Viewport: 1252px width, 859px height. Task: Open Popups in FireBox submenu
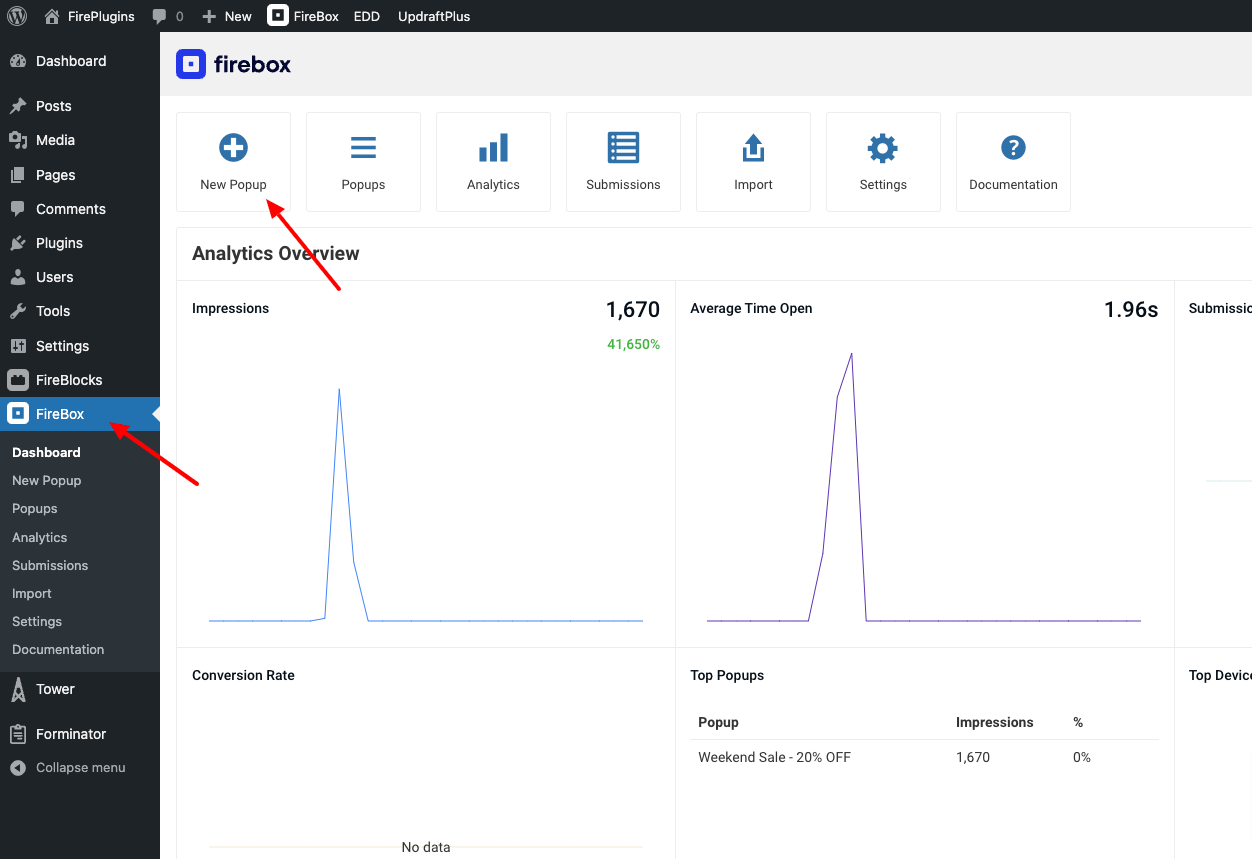point(35,508)
